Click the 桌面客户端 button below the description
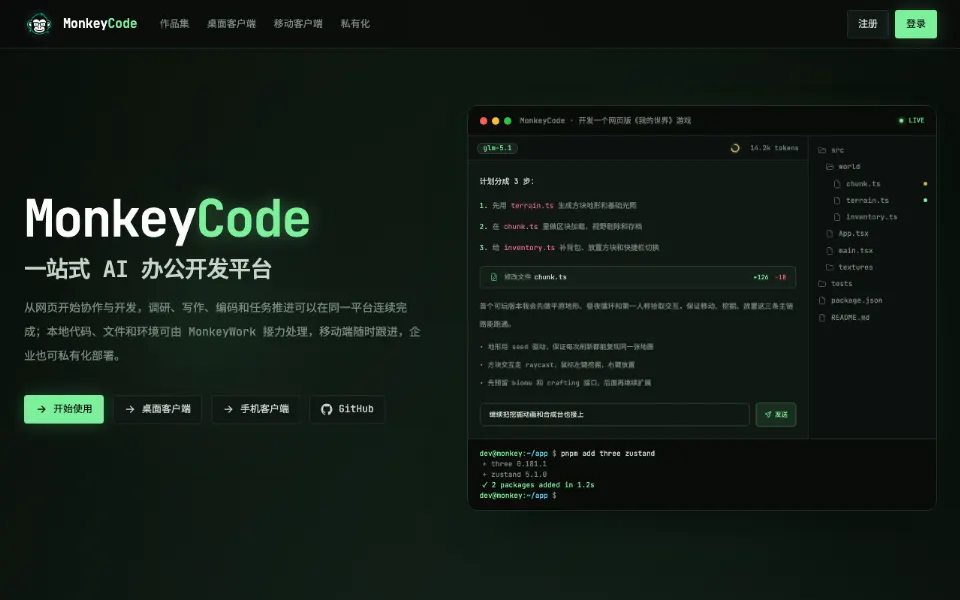The height and width of the screenshot is (600, 960). point(157,409)
